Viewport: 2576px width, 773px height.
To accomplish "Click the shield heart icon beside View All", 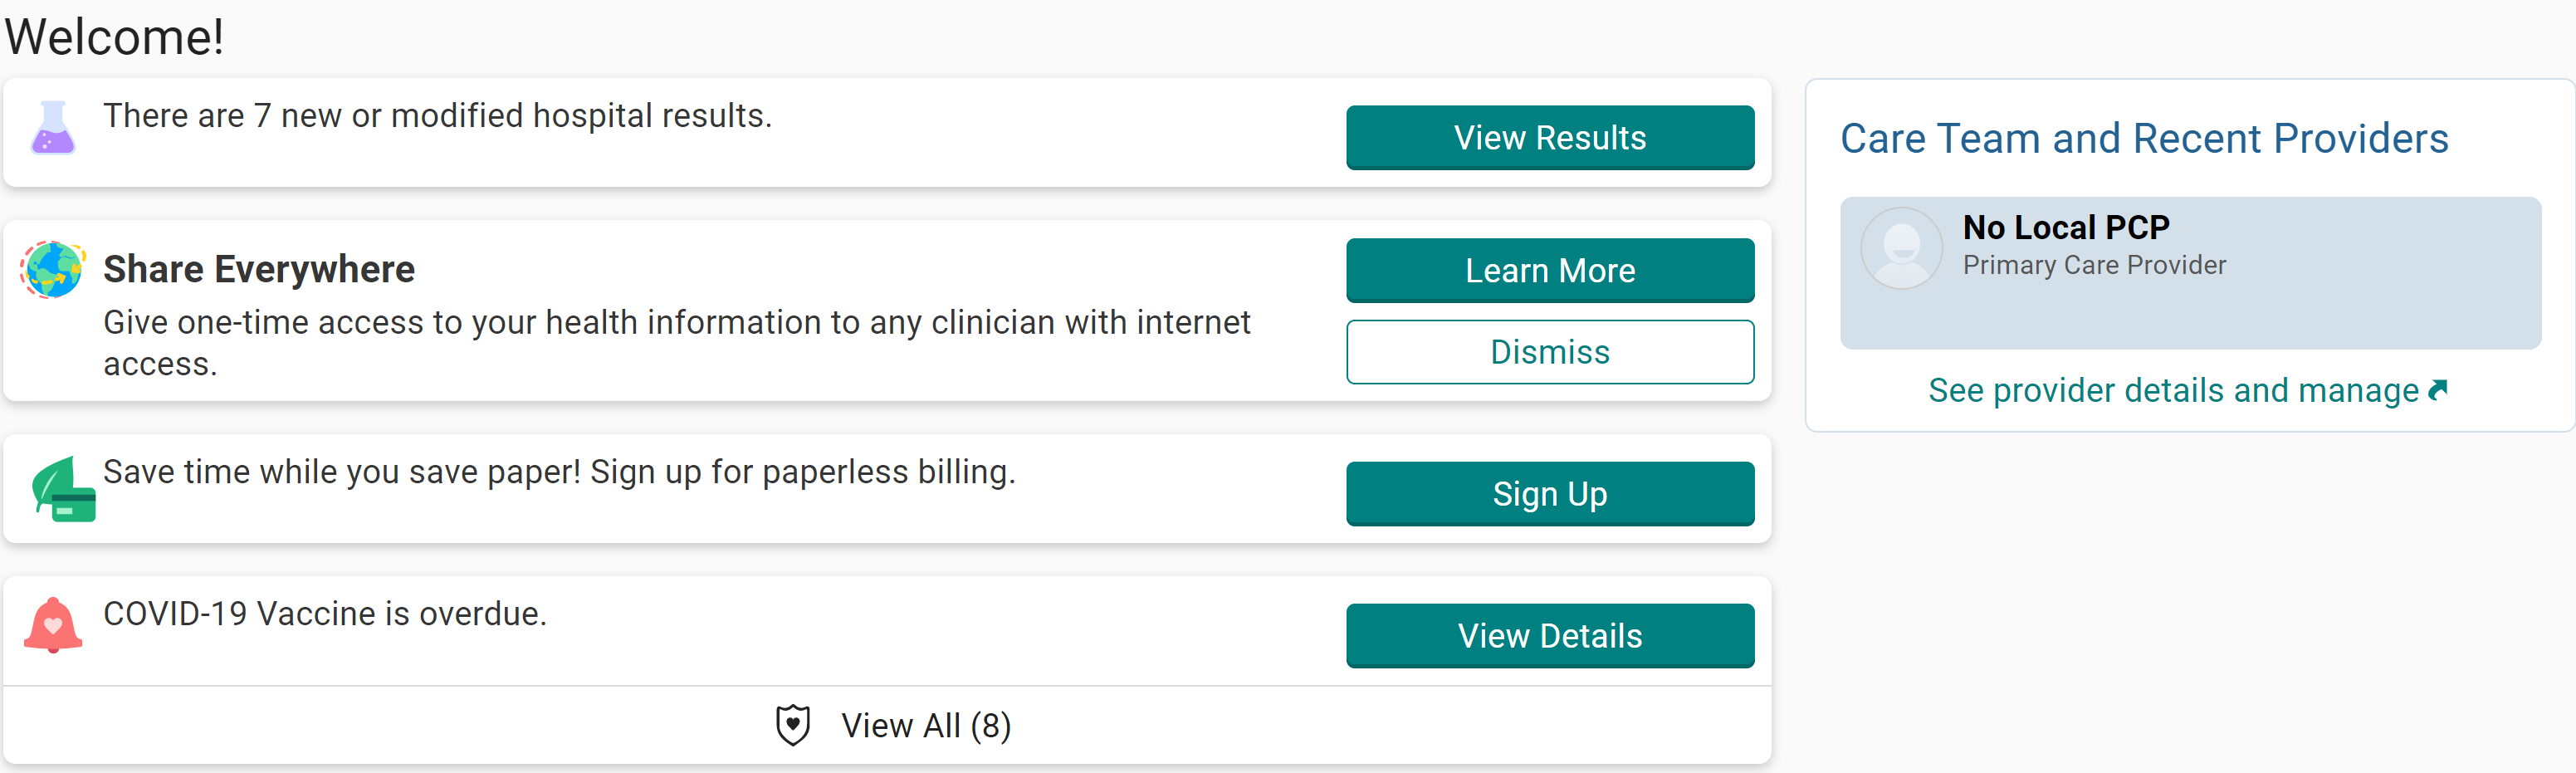I will (793, 725).
